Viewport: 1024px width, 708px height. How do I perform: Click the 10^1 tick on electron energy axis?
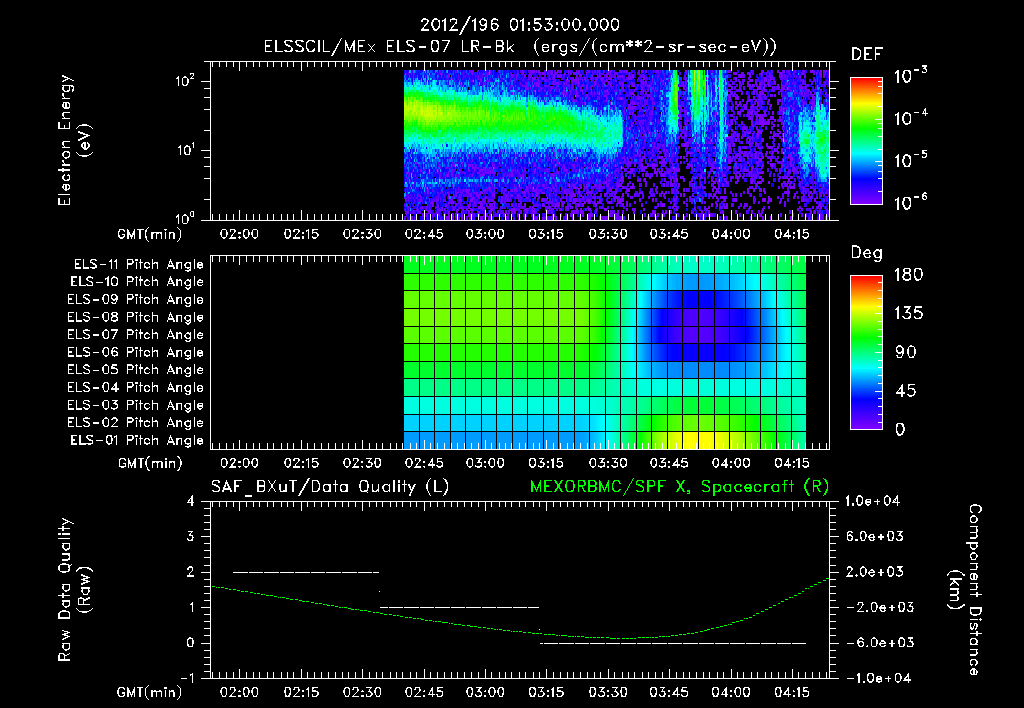pos(185,150)
